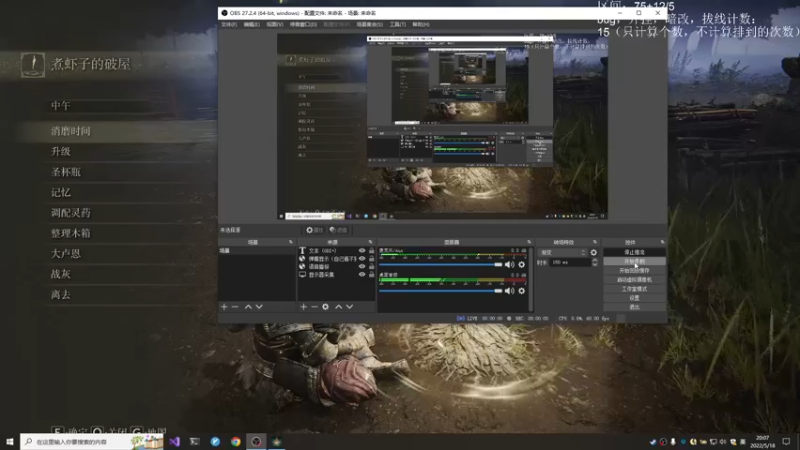Click the Windows taskbar search box
This screenshot has width=800, height=450.
(x=92, y=441)
